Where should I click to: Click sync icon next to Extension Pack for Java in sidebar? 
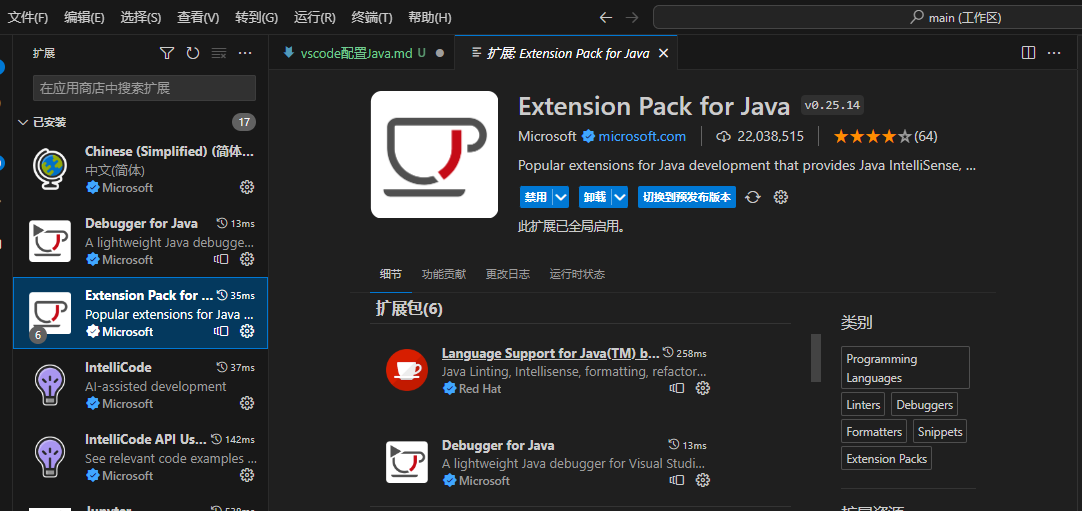tap(221, 331)
